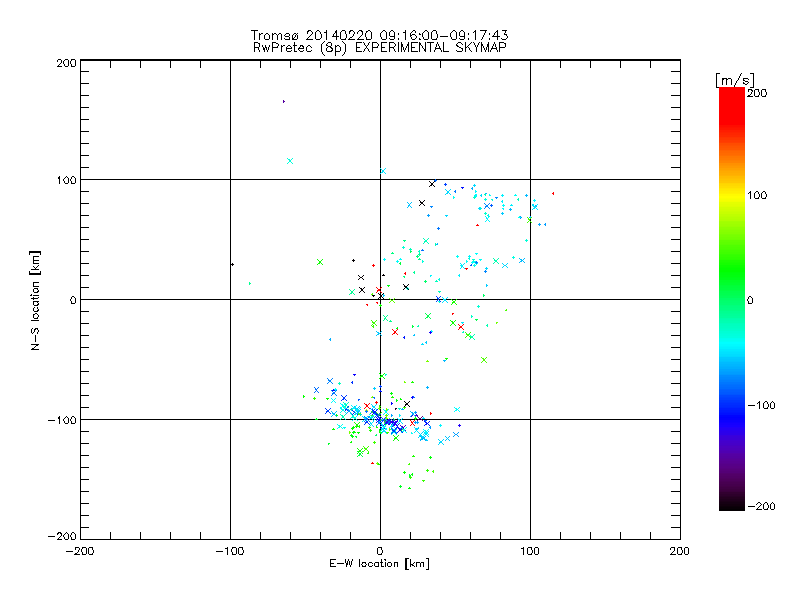Click the colorbar tick label "200"
This screenshot has height=600, width=800.
tap(757, 93)
